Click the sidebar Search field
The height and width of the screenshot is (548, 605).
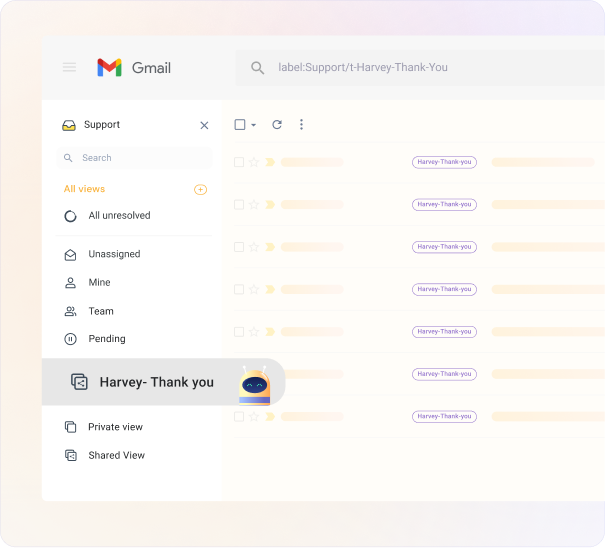pyautogui.click(x=135, y=158)
